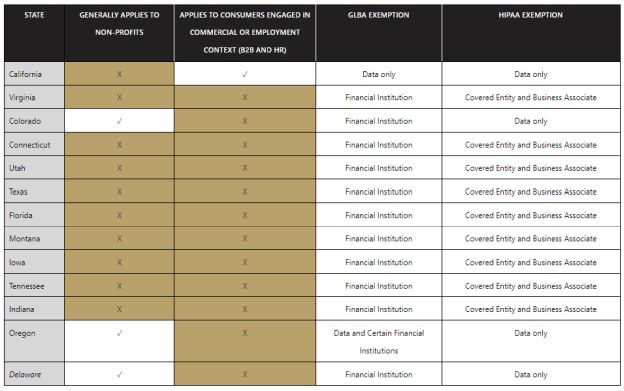Screen dimensions: 624x391
Task: Click the Delaware row label
Action: coord(25,374)
